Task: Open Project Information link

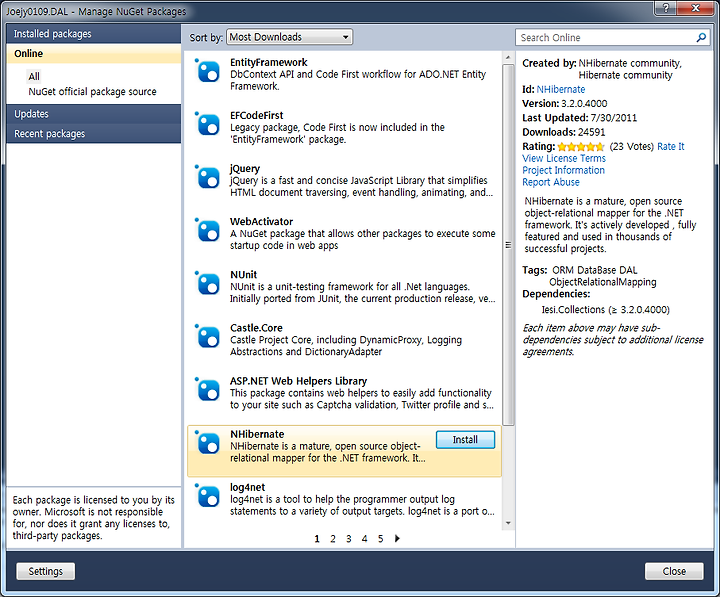Action: [563, 170]
